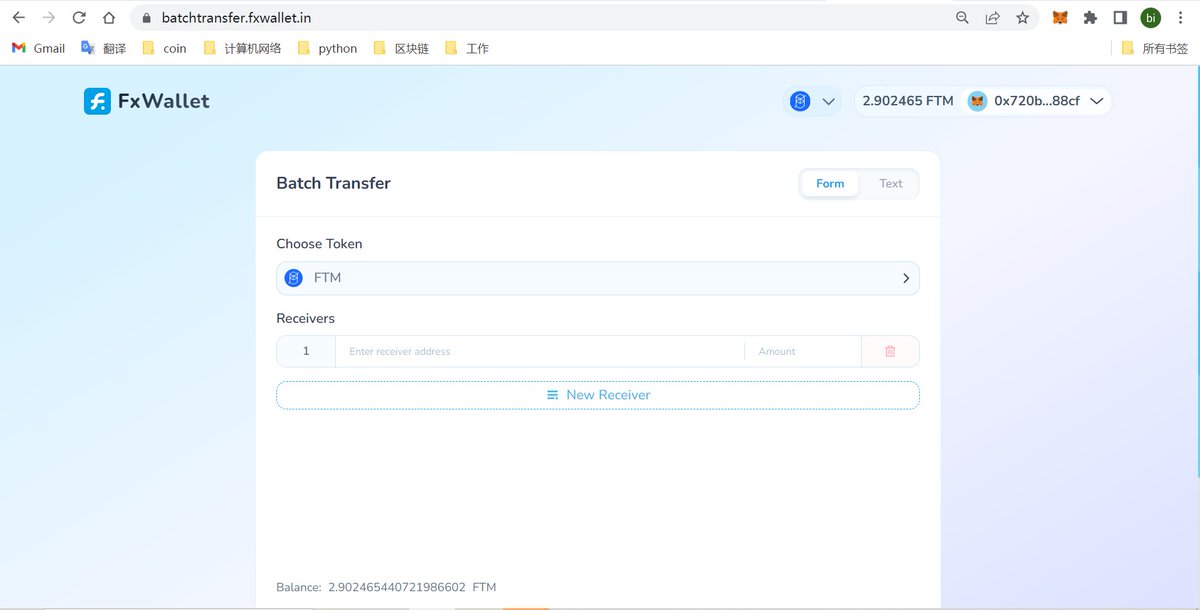Focus the receiver address input

[x=540, y=351]
